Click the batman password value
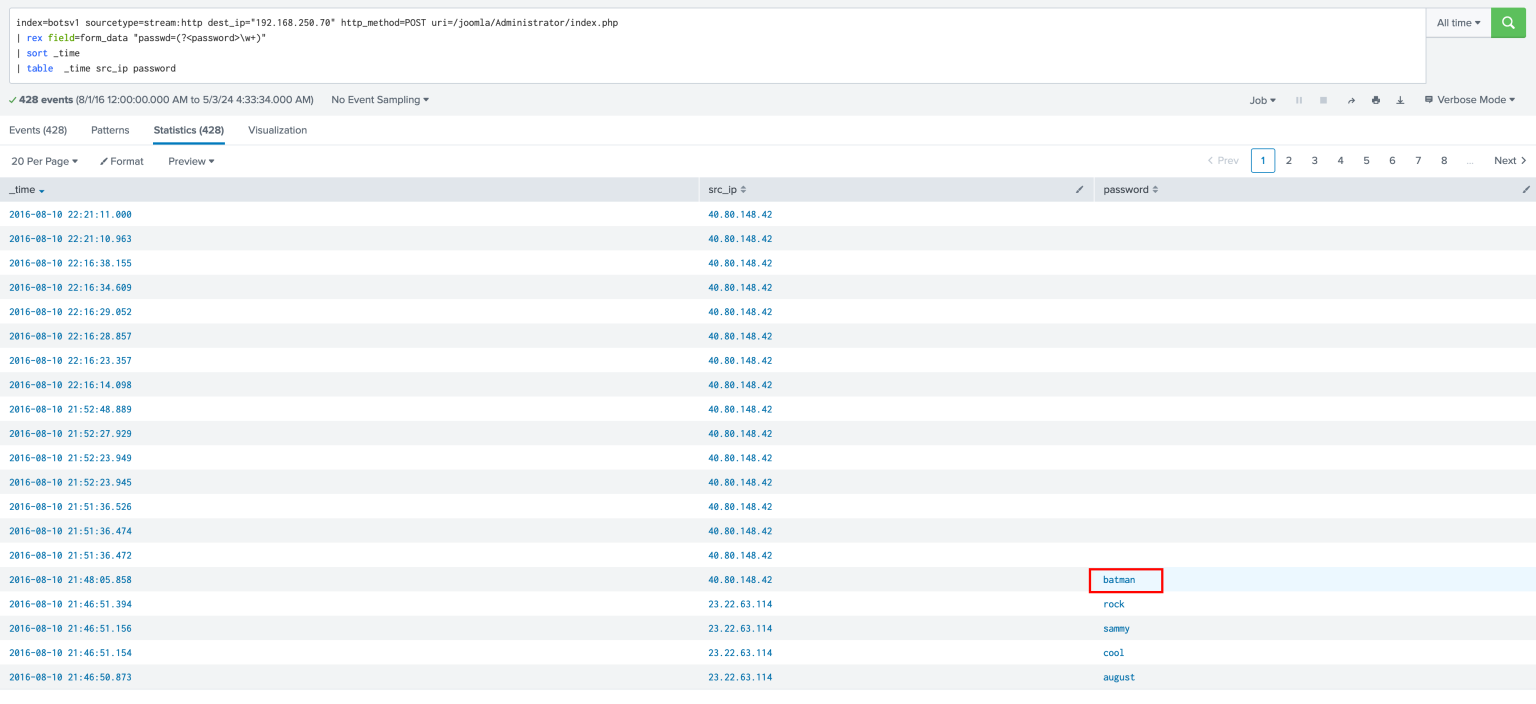This screenshot has height=704, width=1536. [1119, 580]
